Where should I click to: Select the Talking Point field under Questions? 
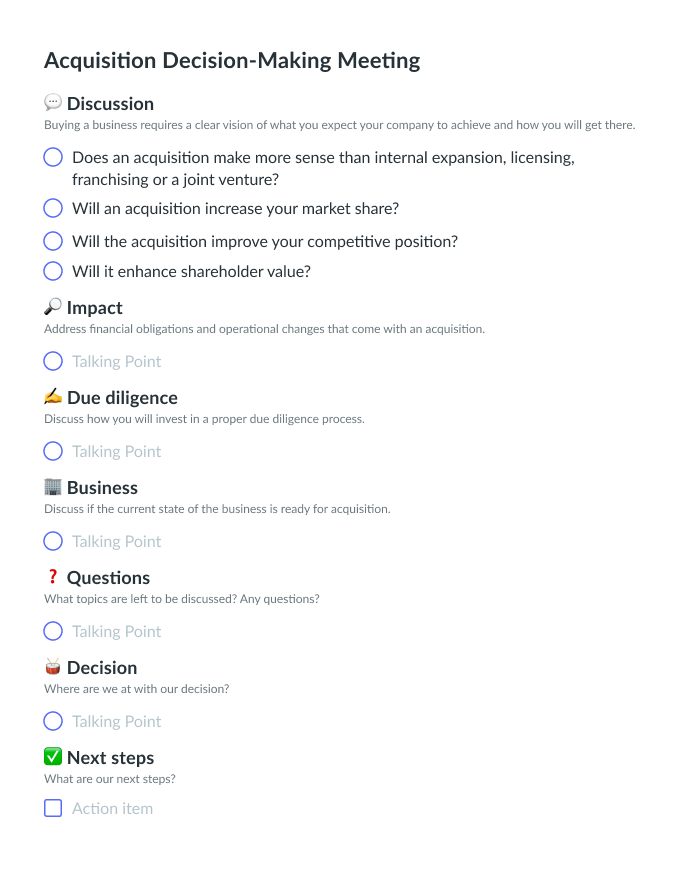pos(116,631)
